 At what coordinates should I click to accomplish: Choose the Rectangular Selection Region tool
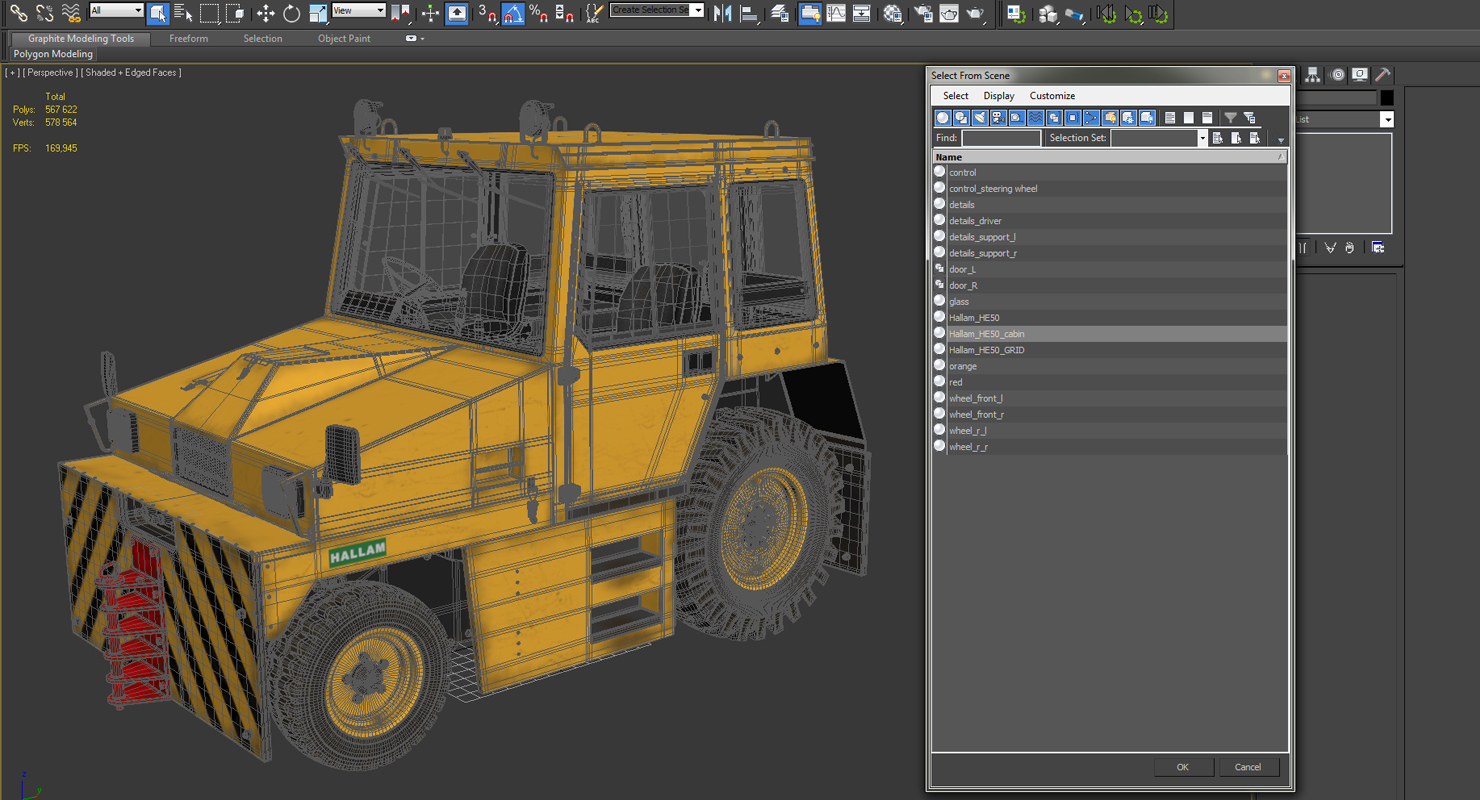(209, 13)
